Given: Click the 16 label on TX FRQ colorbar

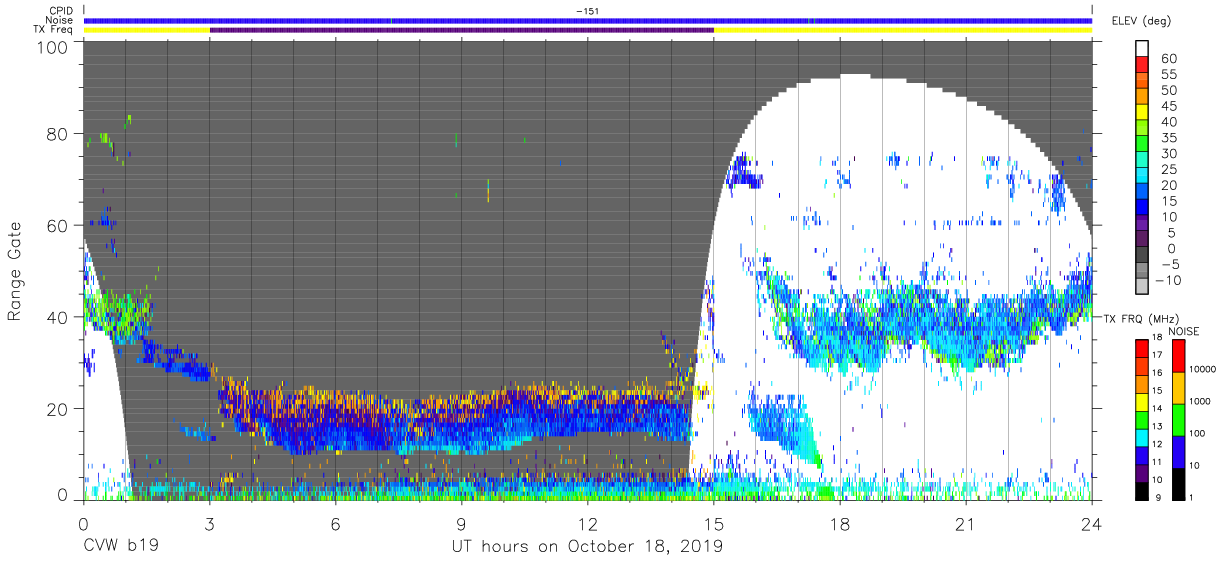Looking at the screenshot, I should point(1157,373).
